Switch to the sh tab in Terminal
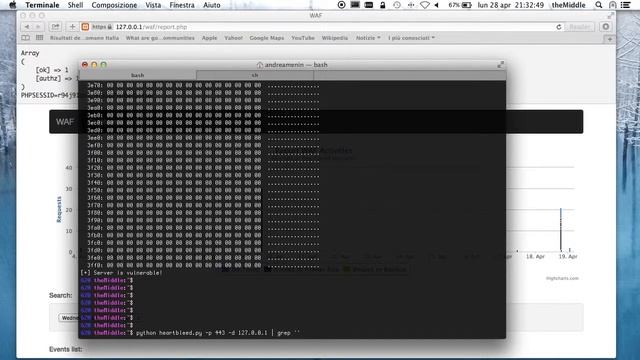 click(x=255, y=75)
